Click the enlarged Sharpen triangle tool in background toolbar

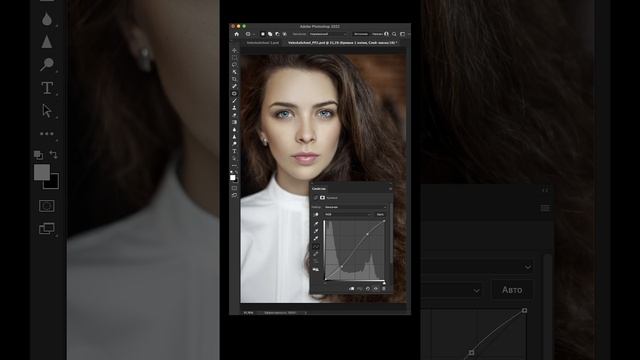47,42
